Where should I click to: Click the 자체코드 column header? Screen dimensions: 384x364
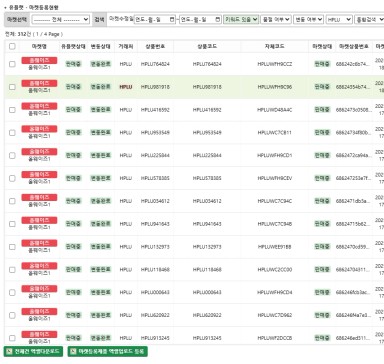(274, 46)
